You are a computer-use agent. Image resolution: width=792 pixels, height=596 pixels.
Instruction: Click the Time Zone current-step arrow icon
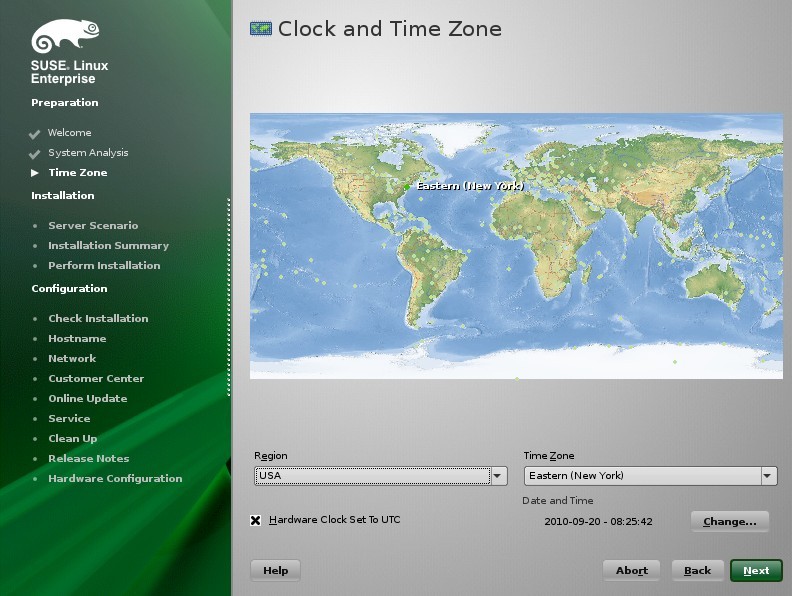35,173
